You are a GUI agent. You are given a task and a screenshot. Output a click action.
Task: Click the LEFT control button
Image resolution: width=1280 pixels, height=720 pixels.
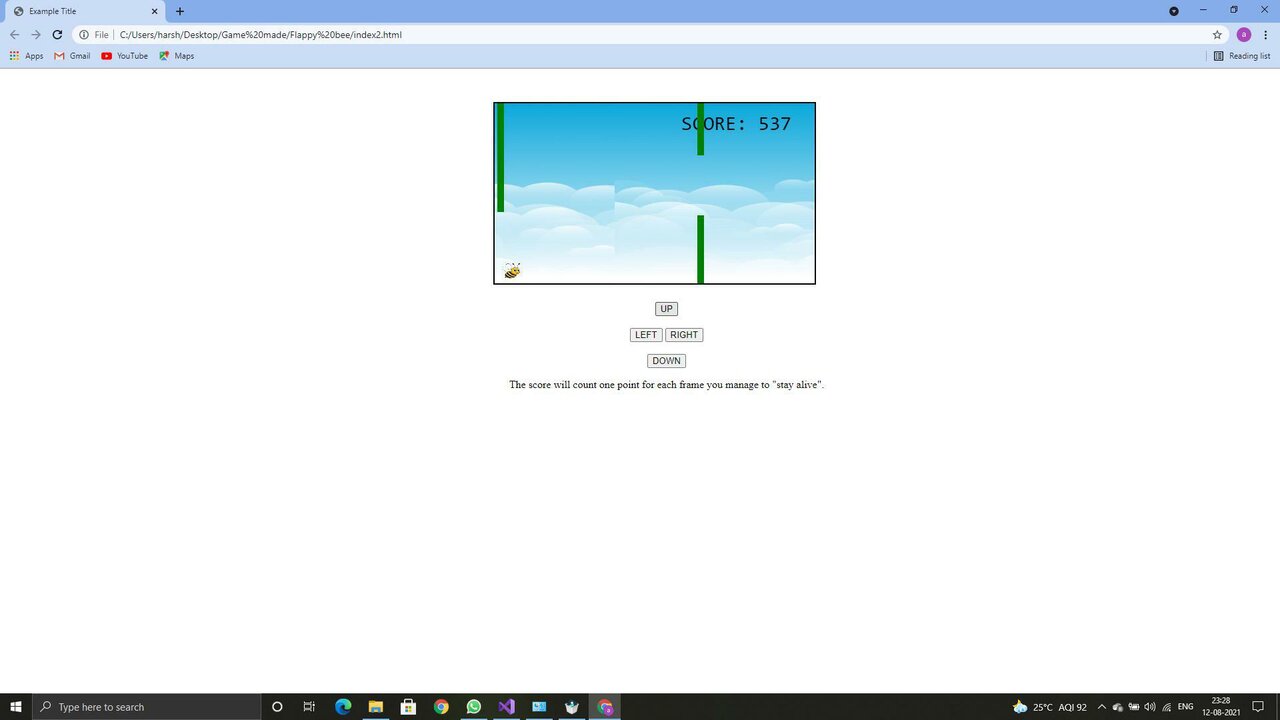[646, 335]
